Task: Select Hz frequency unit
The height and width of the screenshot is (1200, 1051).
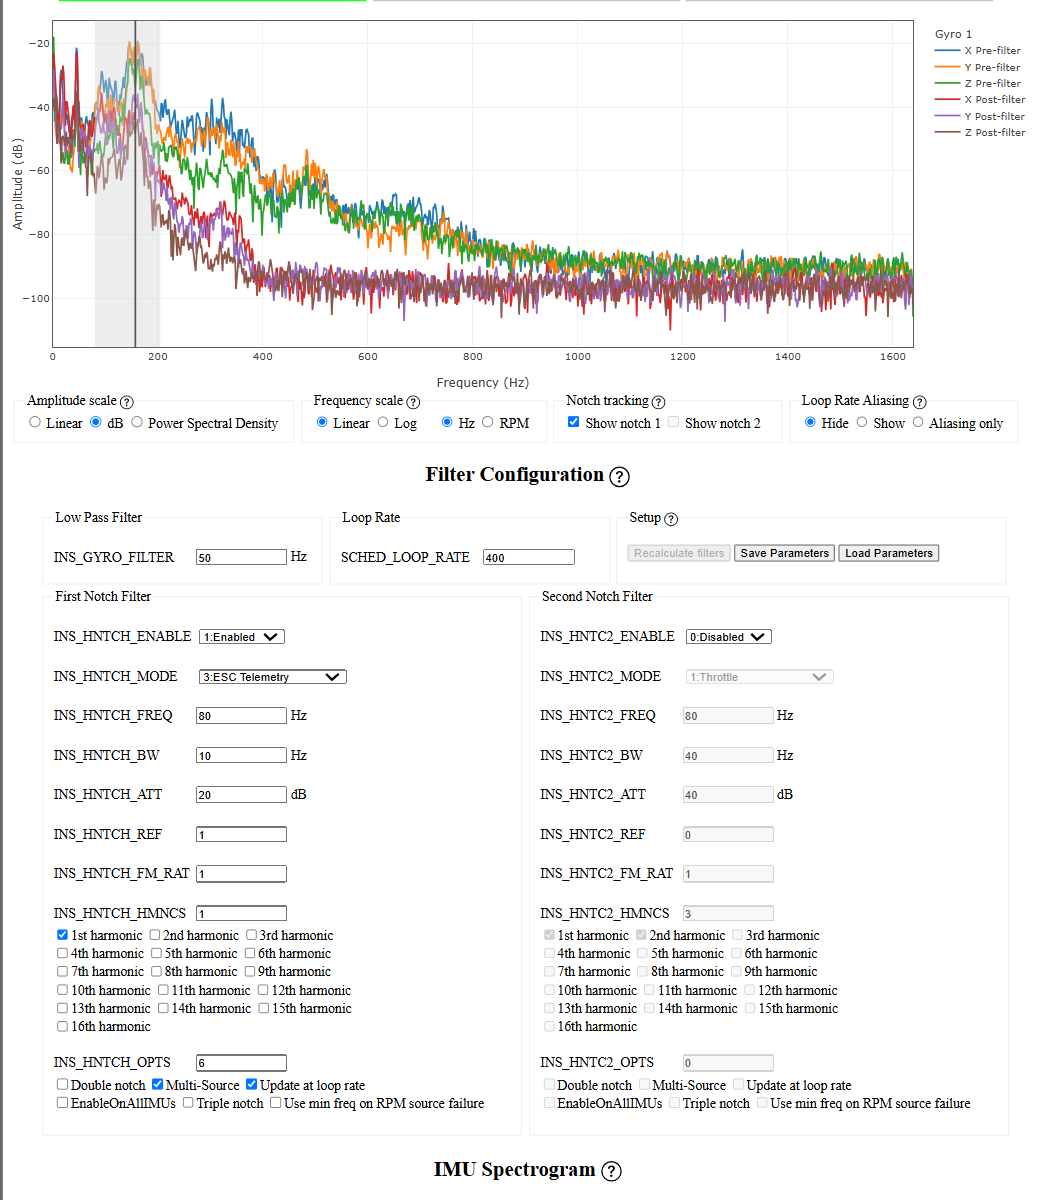Action: tap(447, 422)
